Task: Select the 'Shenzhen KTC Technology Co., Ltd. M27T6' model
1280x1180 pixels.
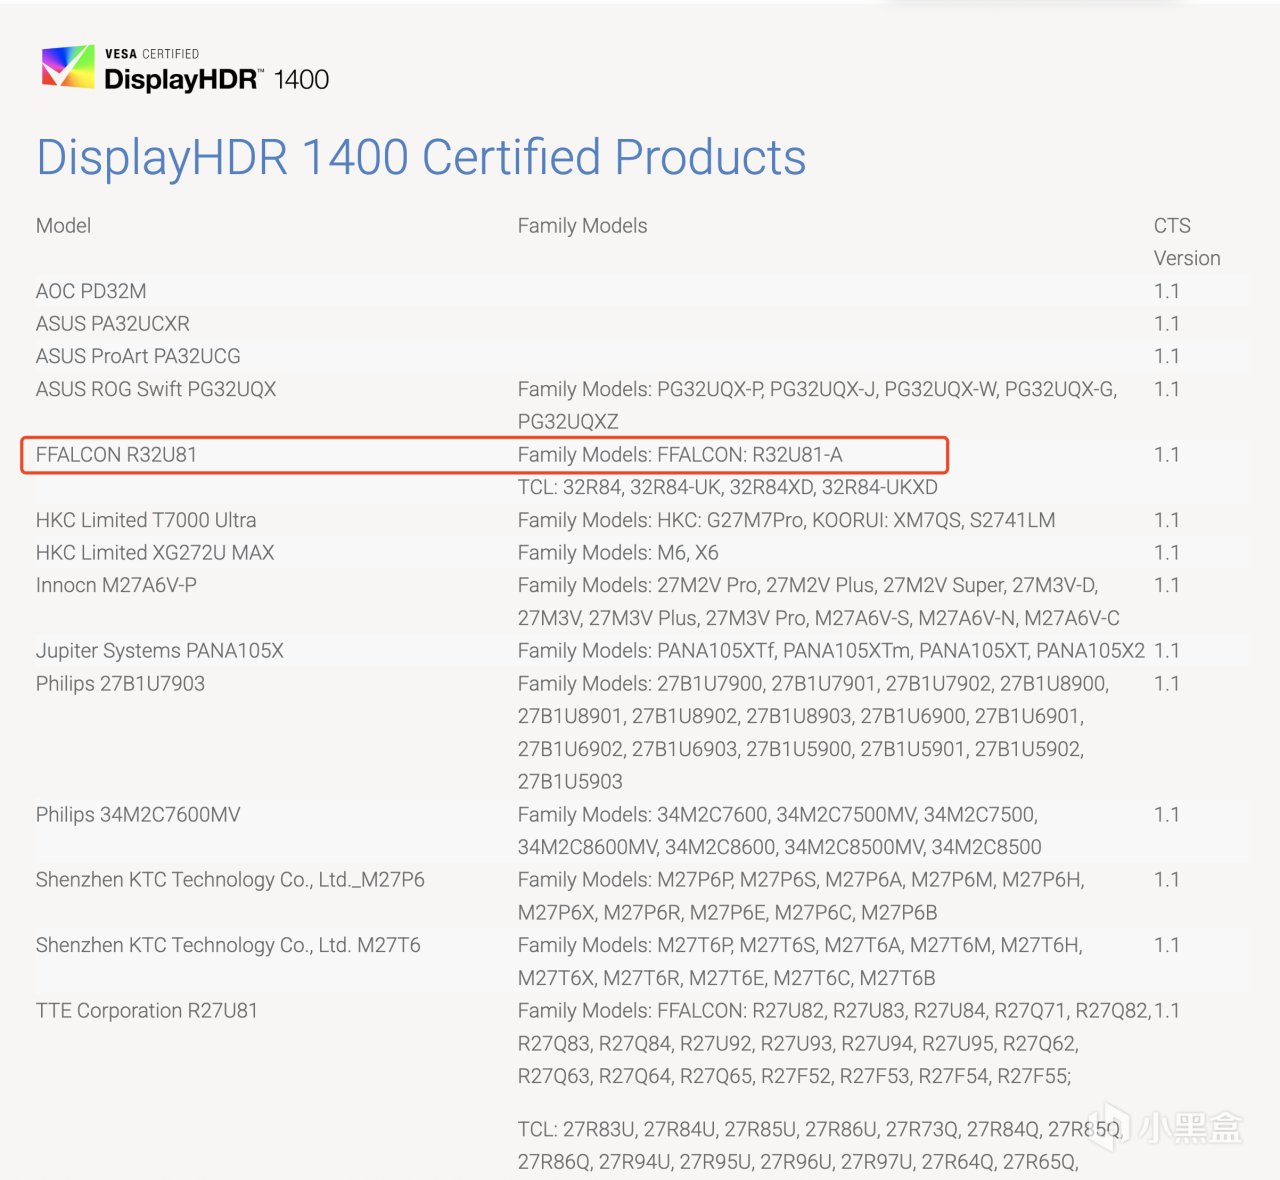Action: point(228,945)
